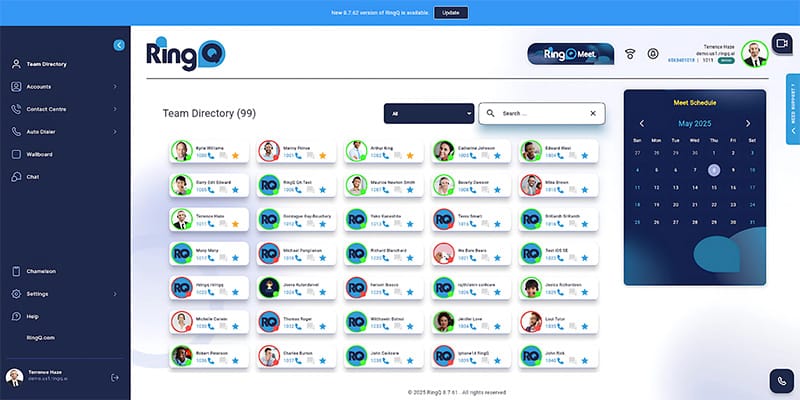800x400 pixels.
Task: Favorite John Rick with the star
Action: [585, 361]
